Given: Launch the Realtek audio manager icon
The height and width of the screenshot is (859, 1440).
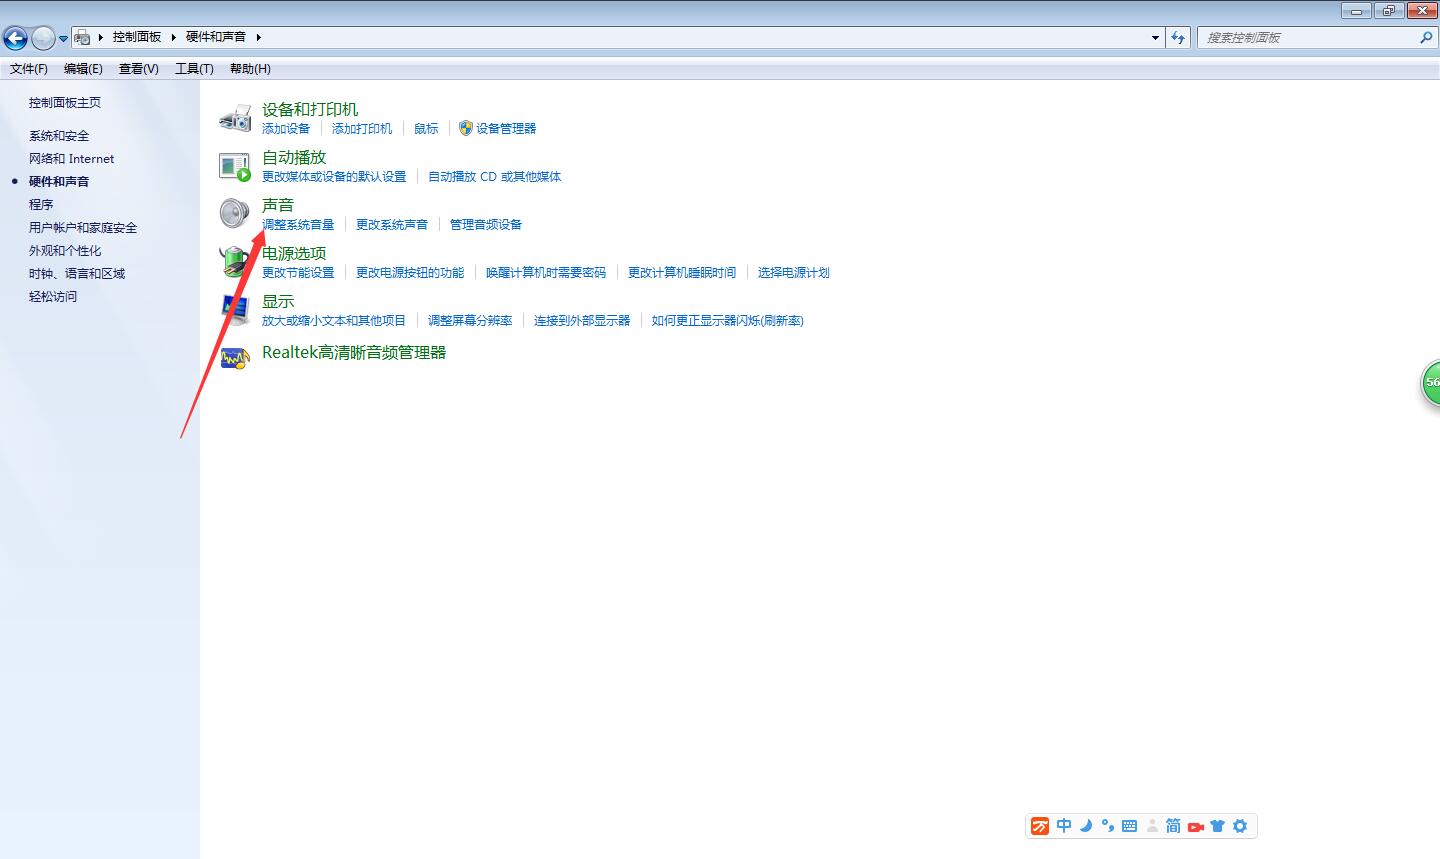Looking at the screenshot, I should 235,357.
